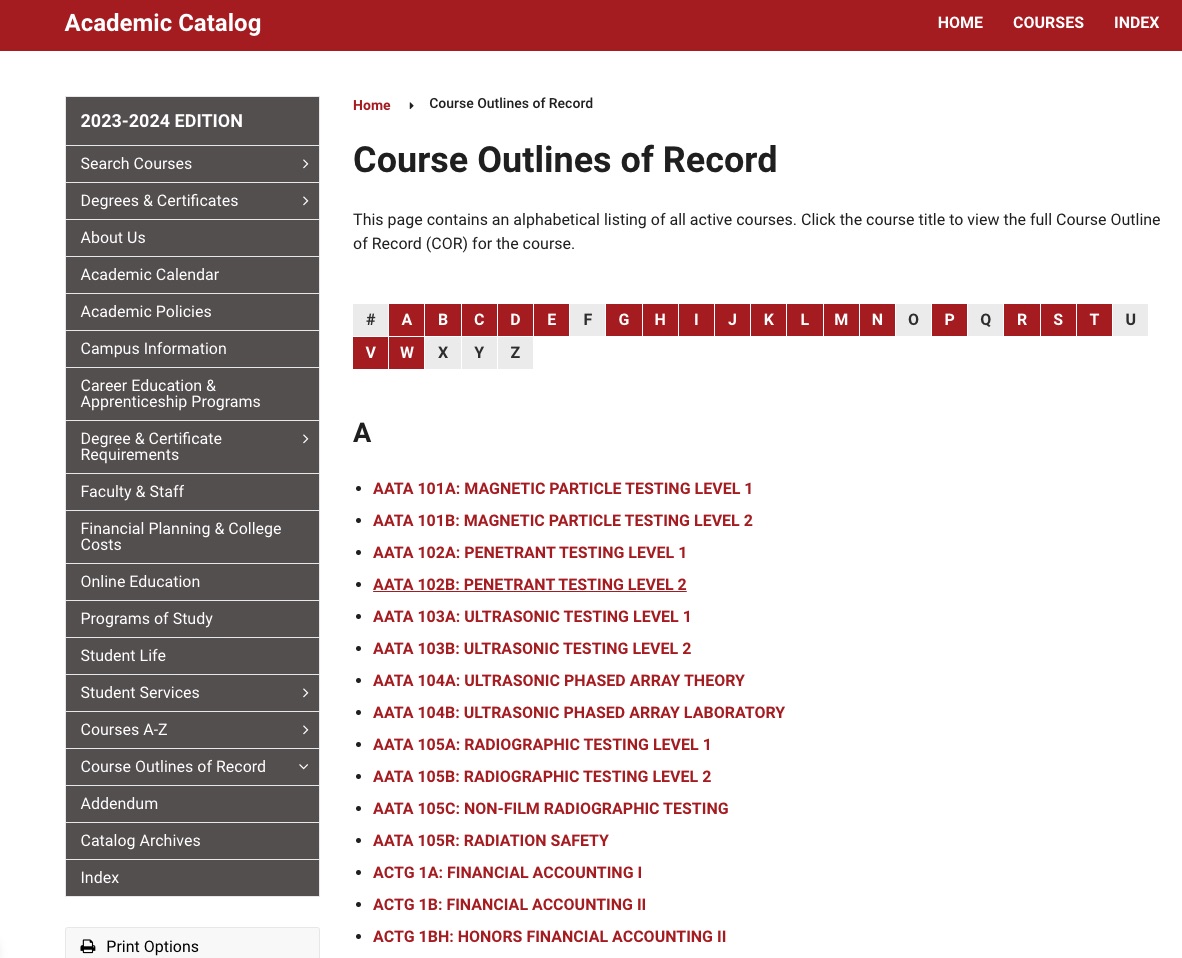Expand the Student Services submenu arrow
This screenshot has width=1182, height=958.
coord(305,693)
